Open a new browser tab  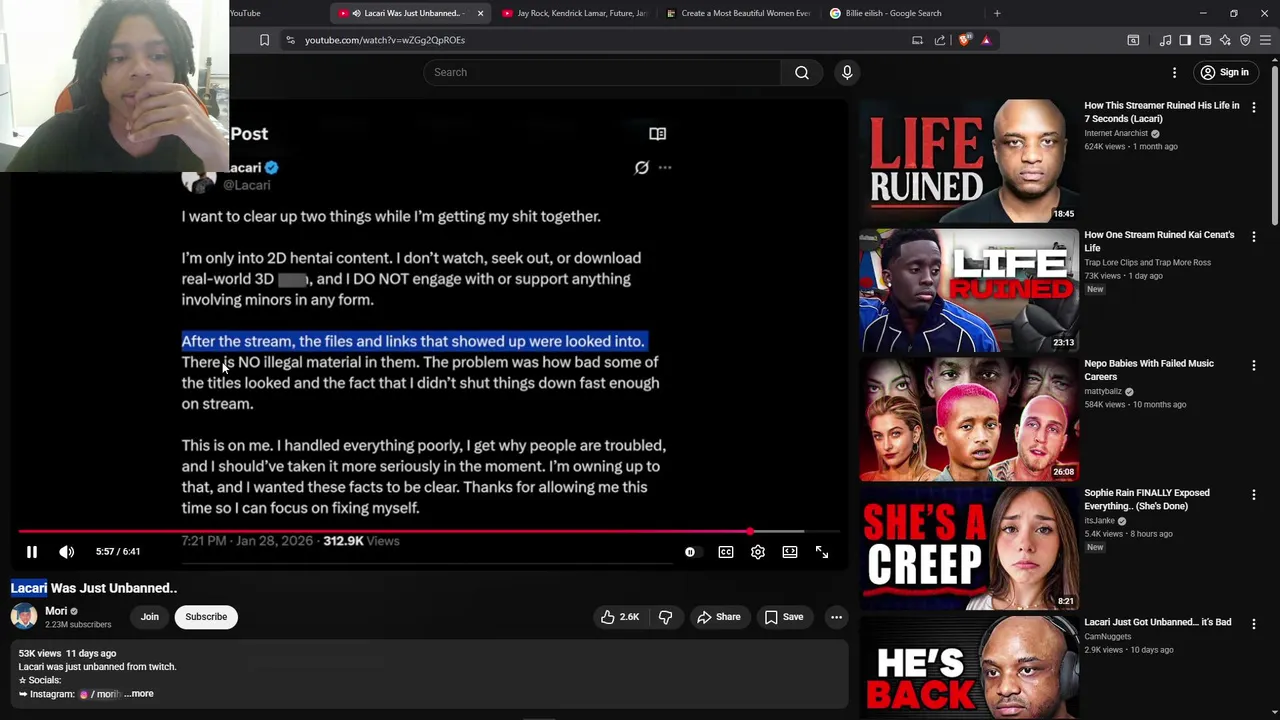[x=997, y=13]
